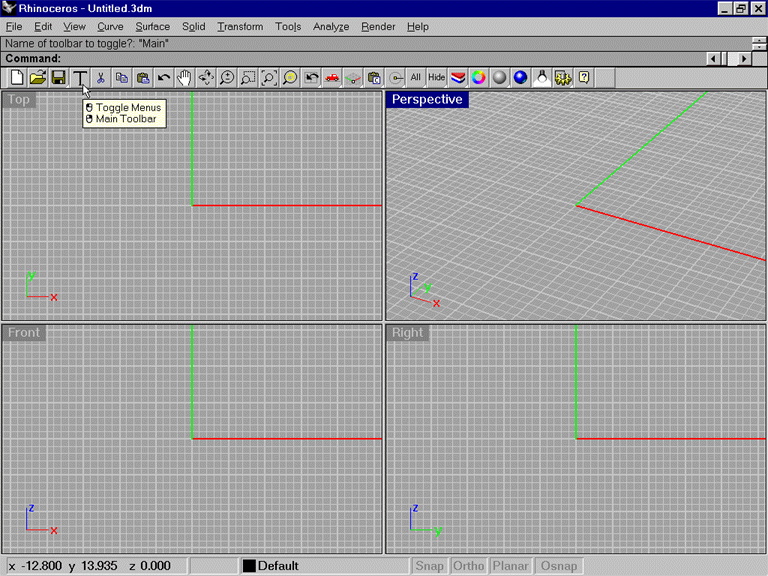Enable Osnap in the status bar
The image size is (768, 576).
(559, 566)
